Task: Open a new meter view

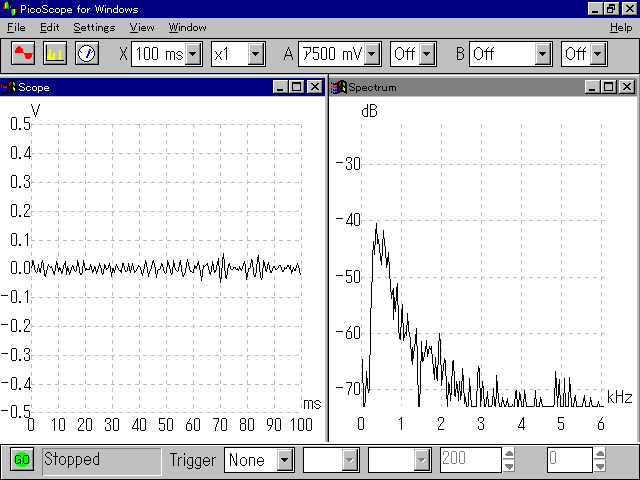Action: [86, 53]
